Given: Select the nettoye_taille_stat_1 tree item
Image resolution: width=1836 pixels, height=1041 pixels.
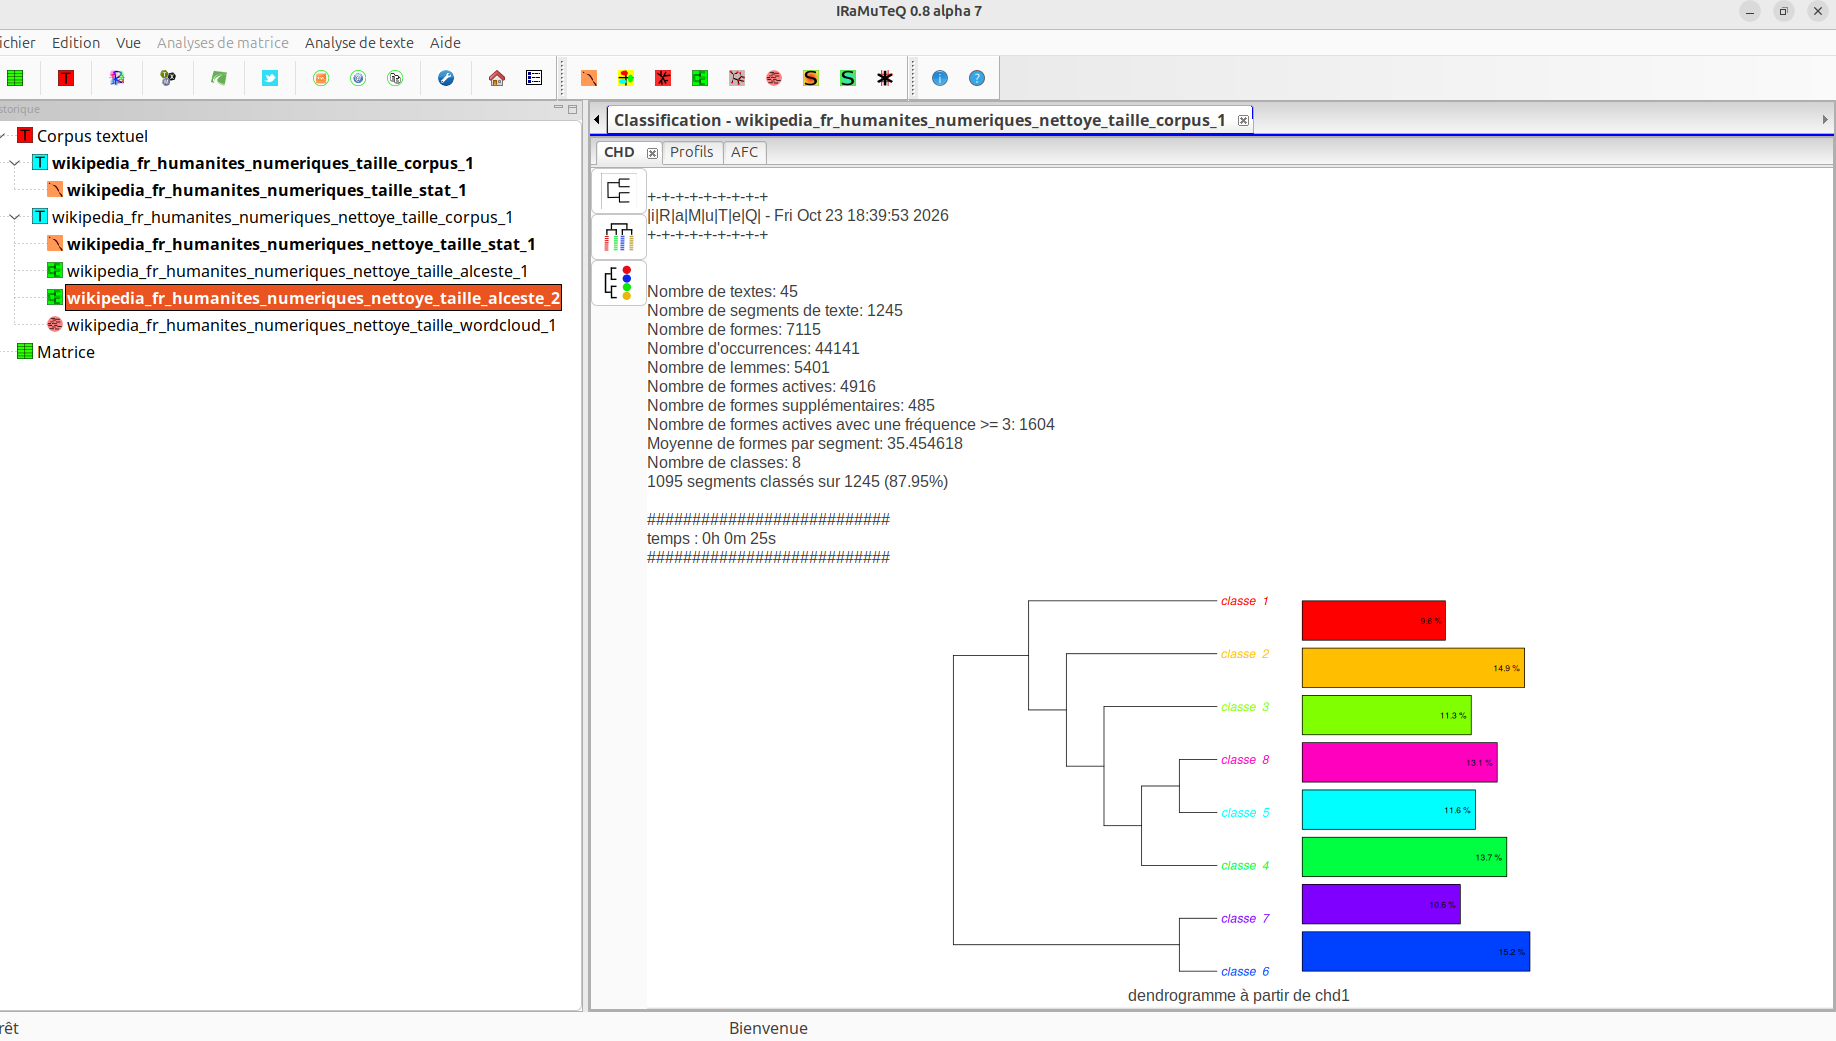Looking at the screenshot, I should pyautogui.click(x=301, y=244).
